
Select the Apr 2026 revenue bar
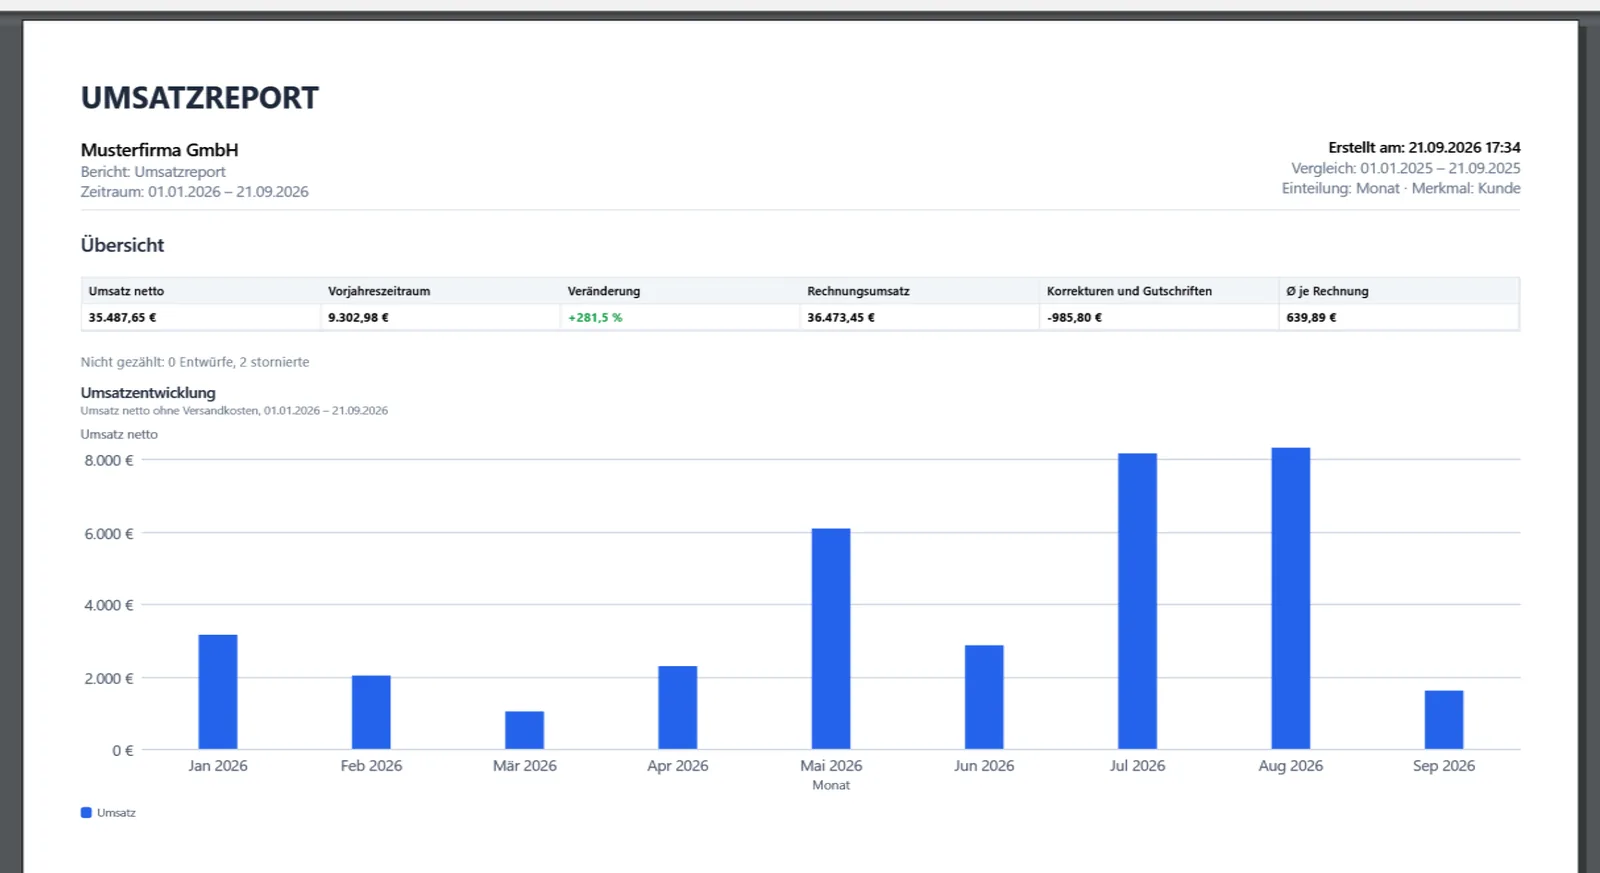pyautogui.click(x=678, y=708)
